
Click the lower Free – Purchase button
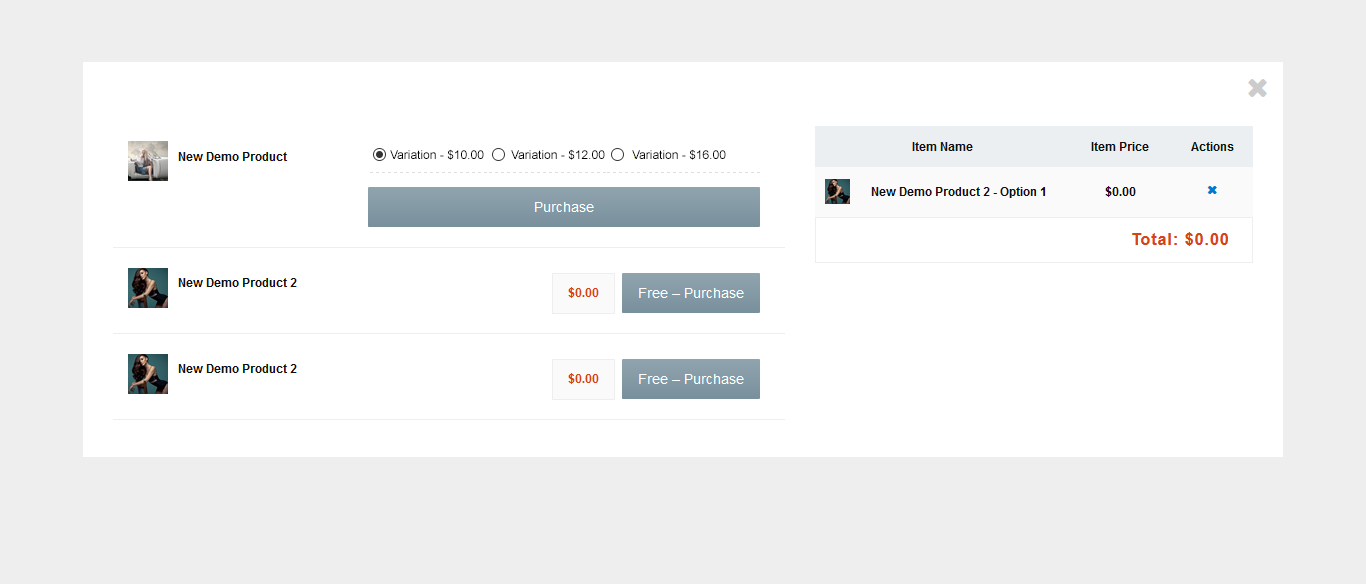(x=690, y=379)
